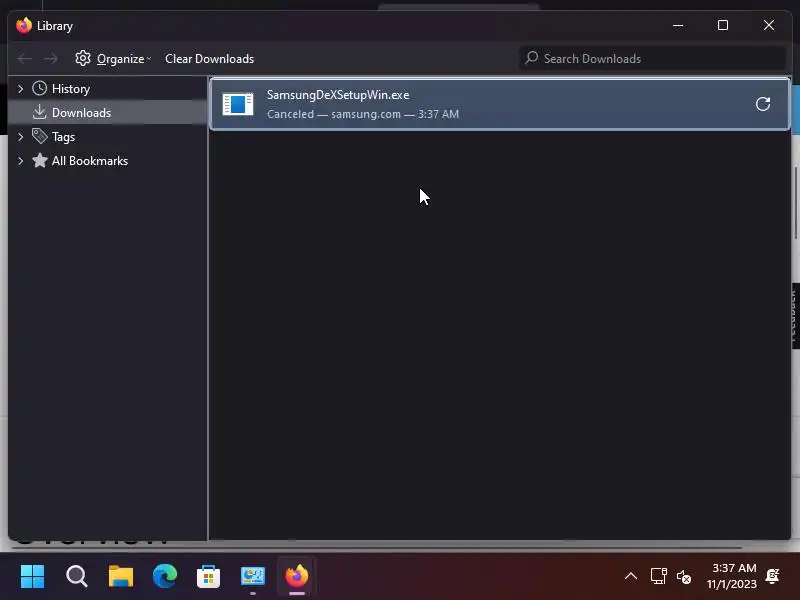Open File Explorer from taskbar
800x600 pixels.
(x=121, y=577)
